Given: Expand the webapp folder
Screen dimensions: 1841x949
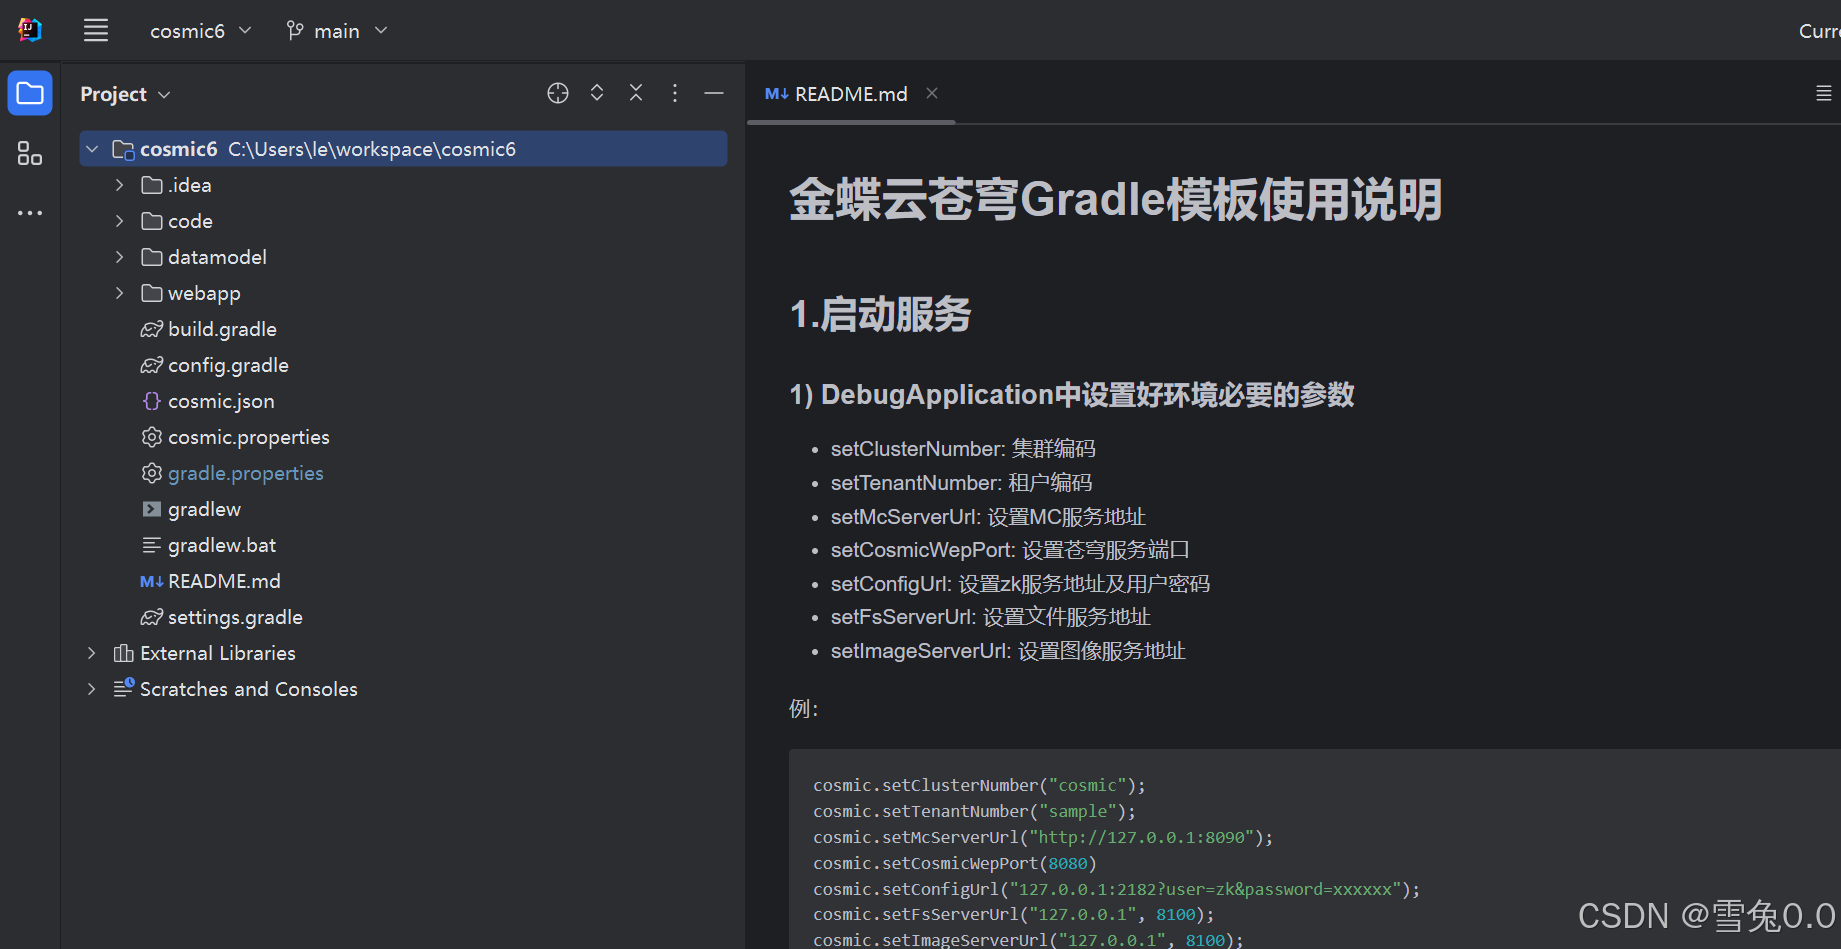Looking at the screenshot, I should coord(120,293).
